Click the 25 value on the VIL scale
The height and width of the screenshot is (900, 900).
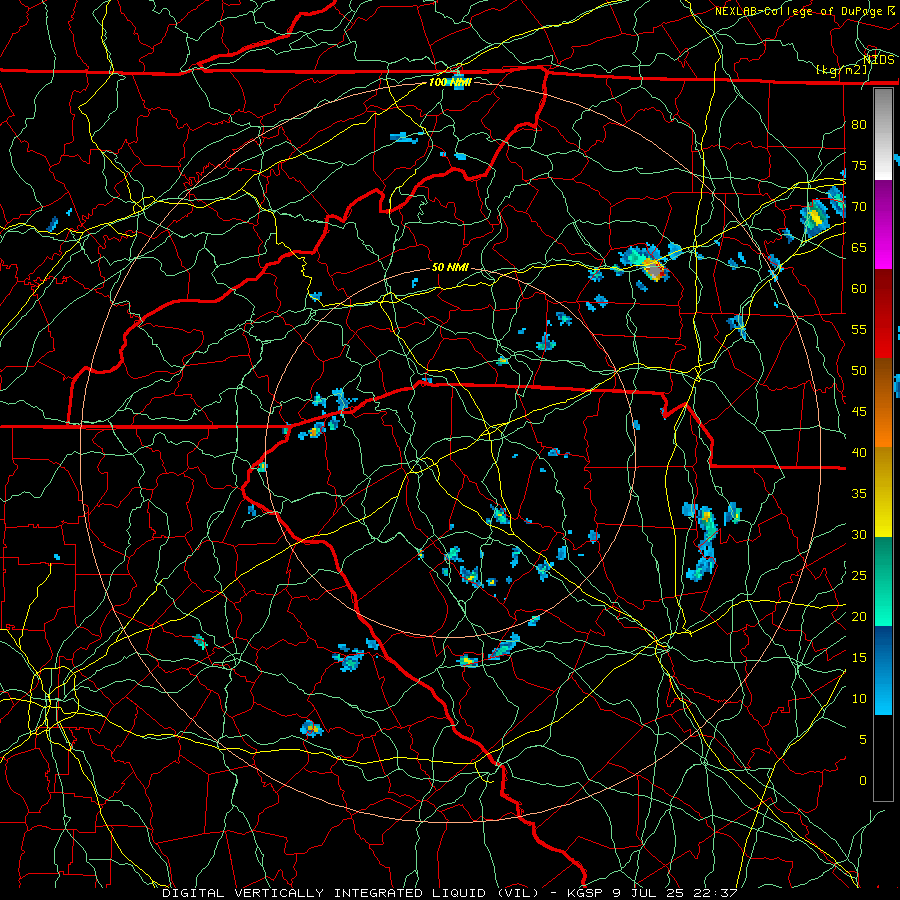click(x=859, y=576)
